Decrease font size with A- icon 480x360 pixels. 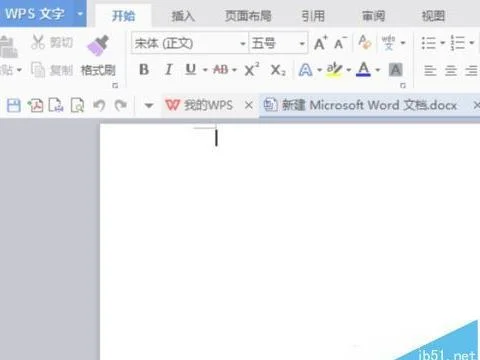[341, 43]
